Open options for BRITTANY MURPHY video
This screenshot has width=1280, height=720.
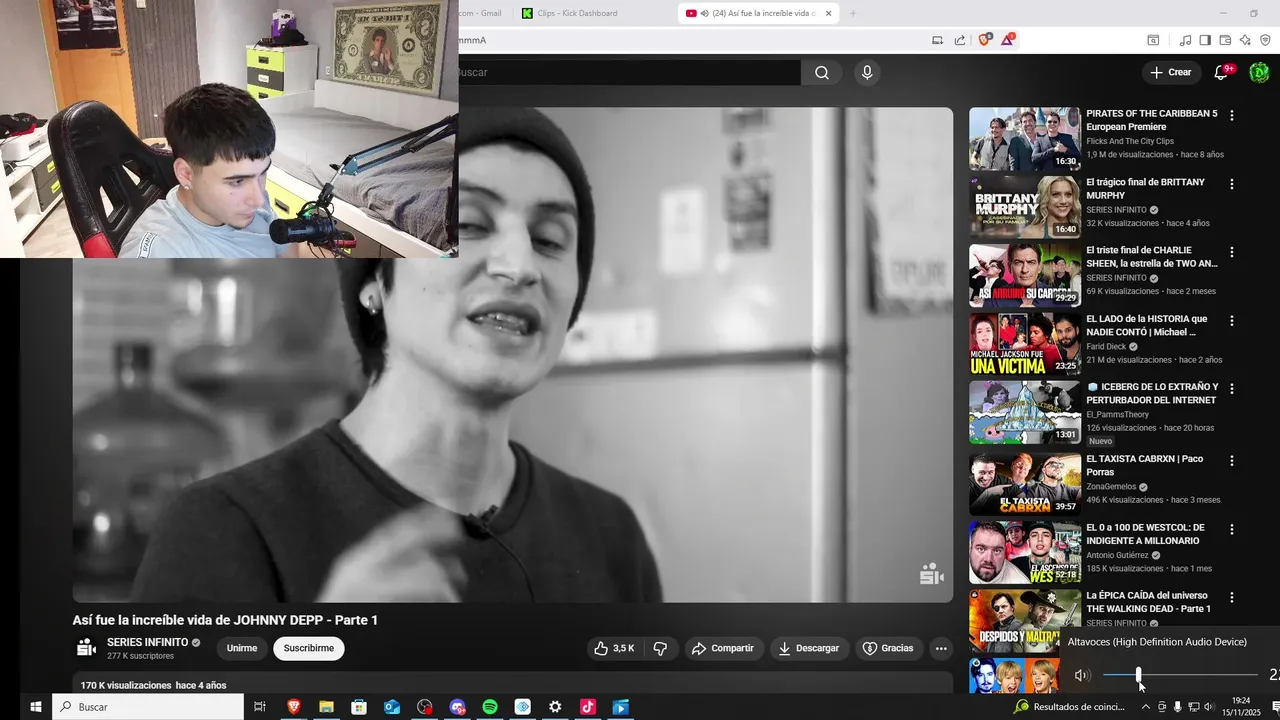(1232, 184)
